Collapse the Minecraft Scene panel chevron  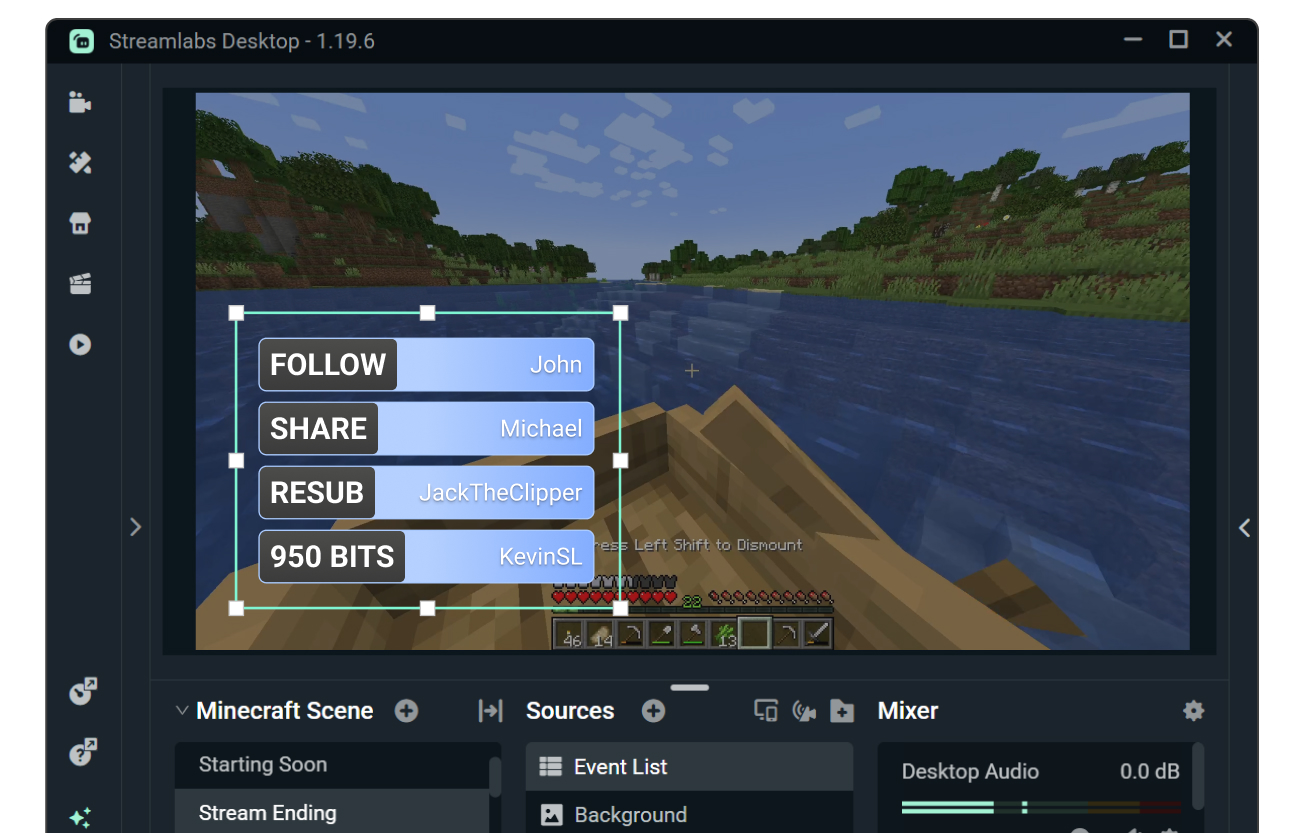(x=182, y=710)
